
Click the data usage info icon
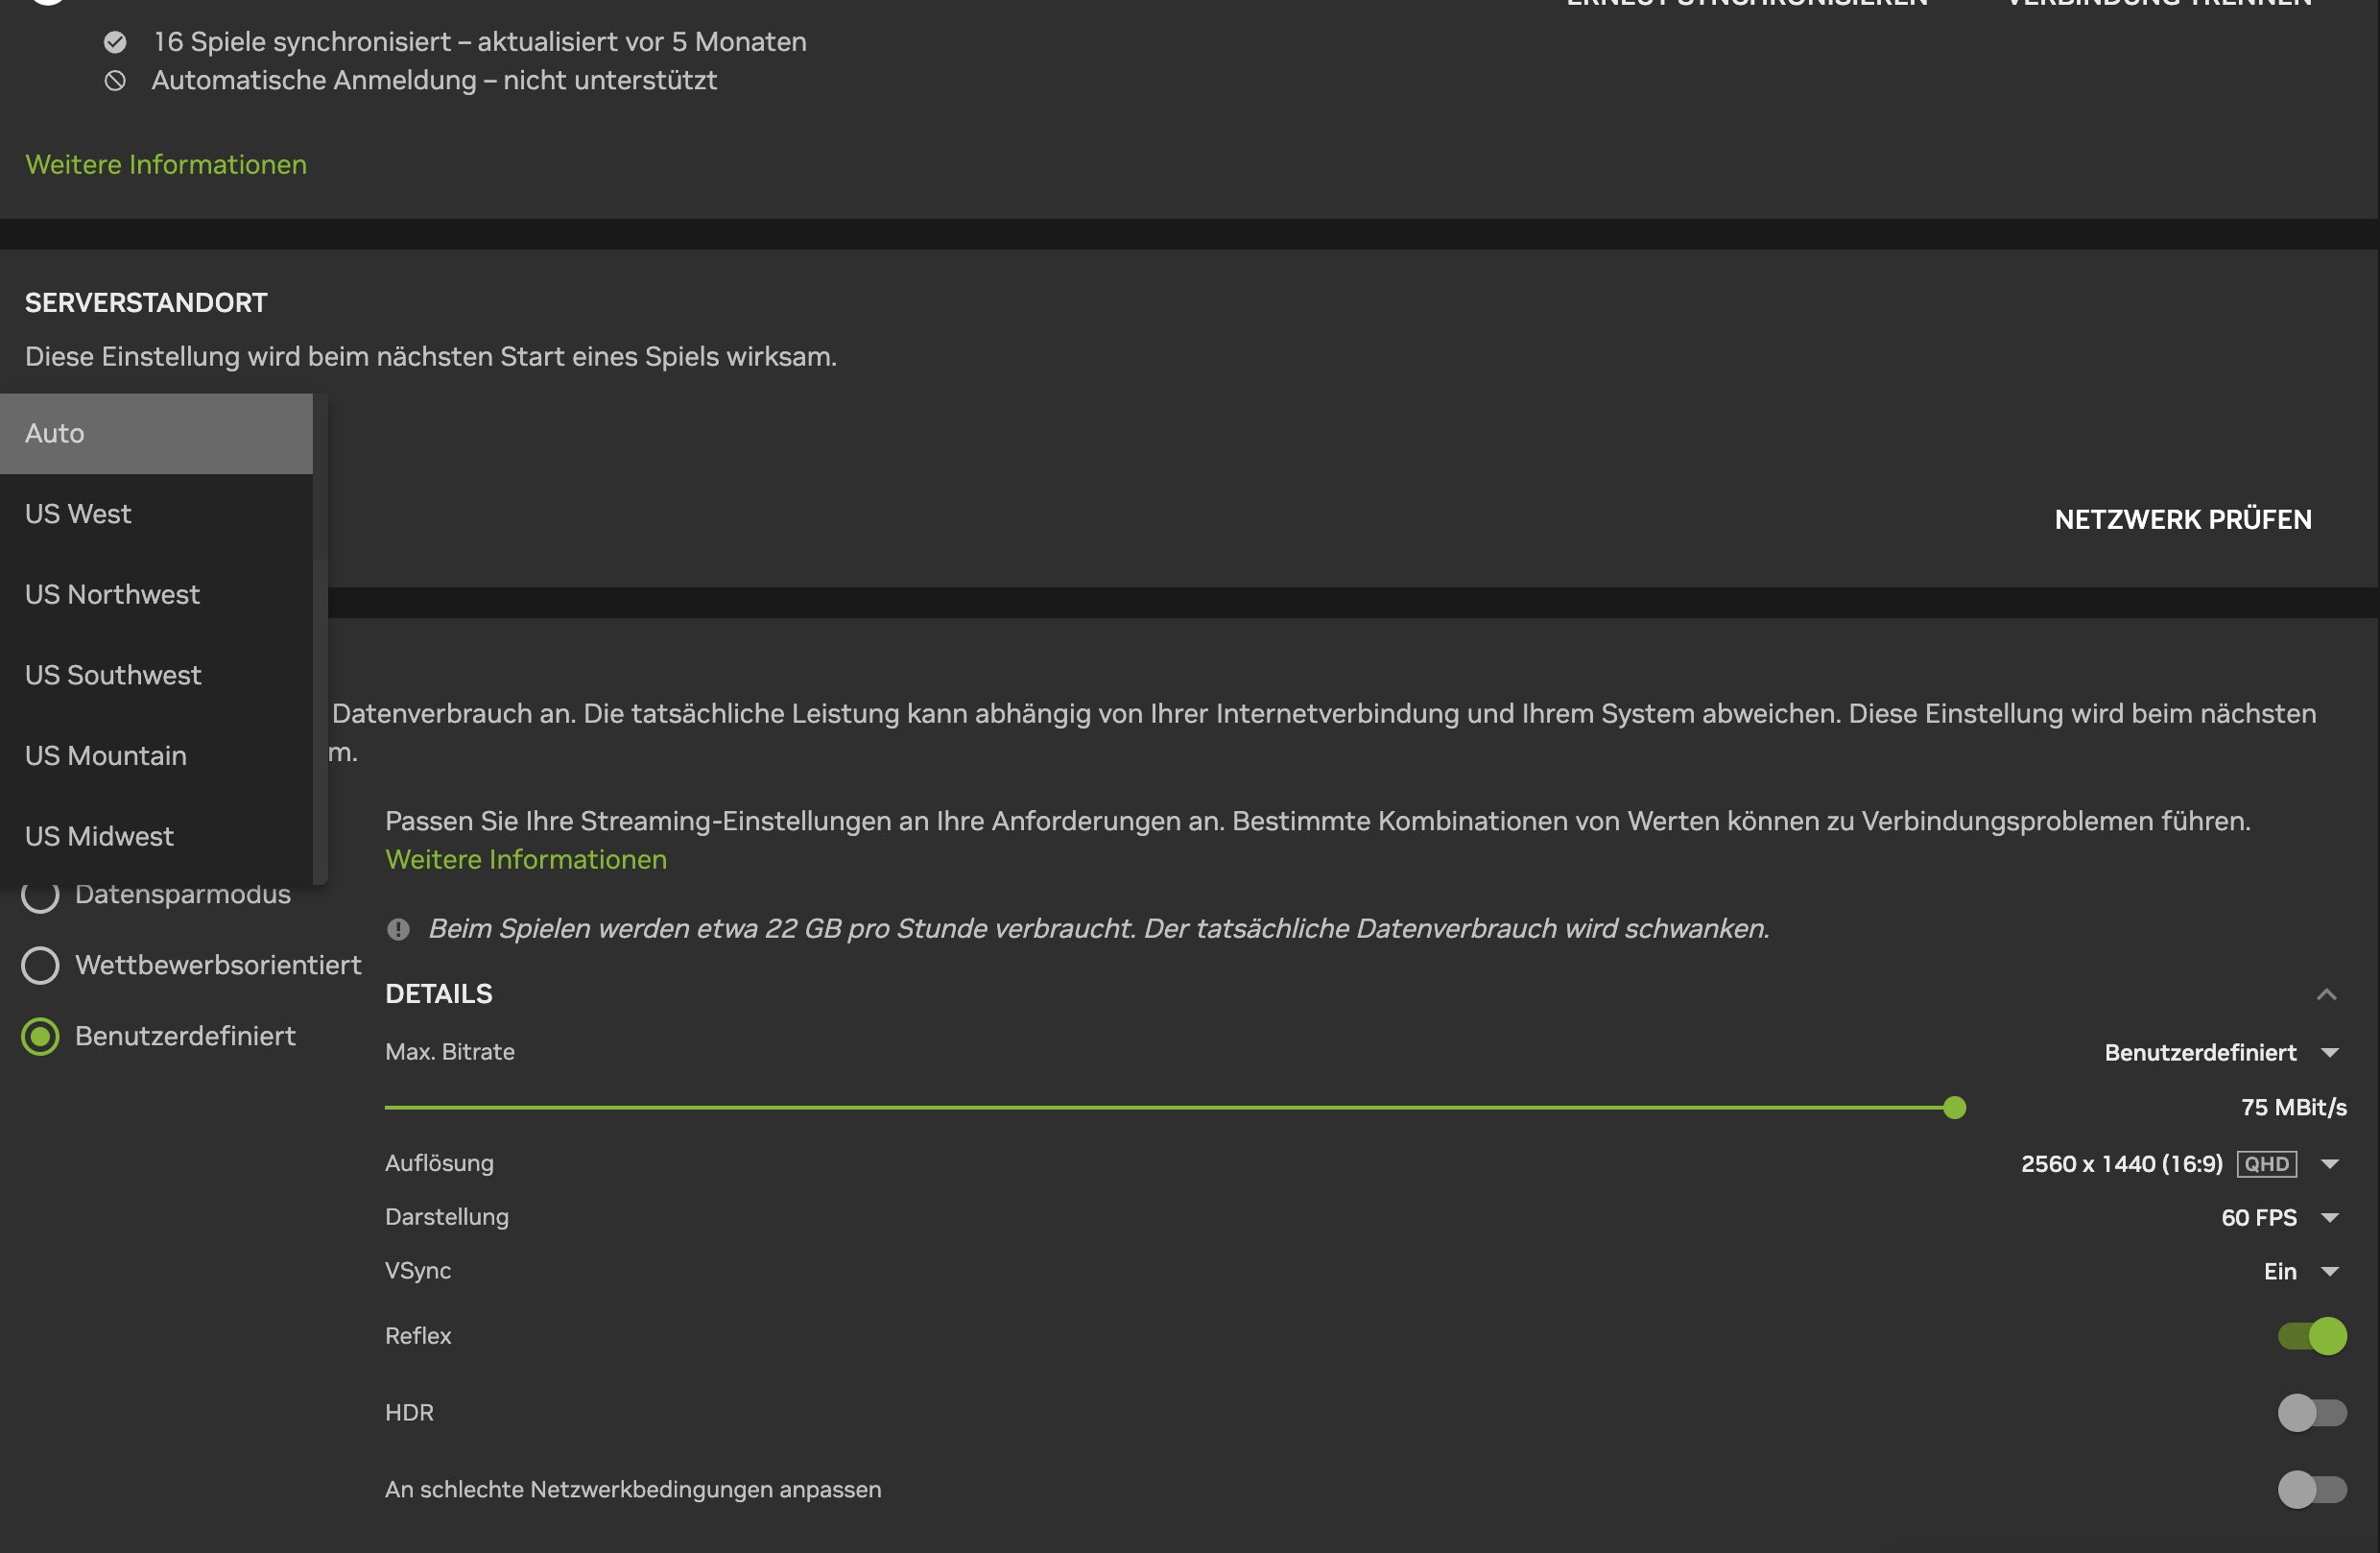point(398,929)
